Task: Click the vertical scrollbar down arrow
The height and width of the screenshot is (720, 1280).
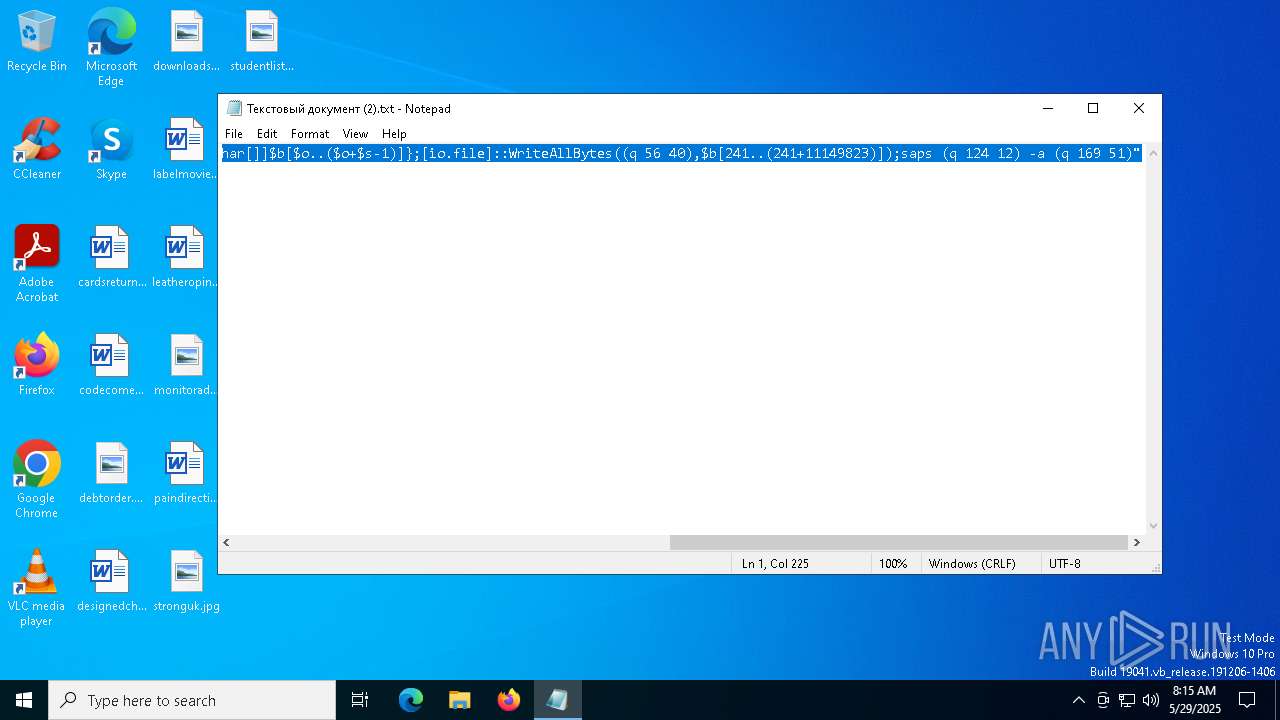Action: [x=1153, y=526]
